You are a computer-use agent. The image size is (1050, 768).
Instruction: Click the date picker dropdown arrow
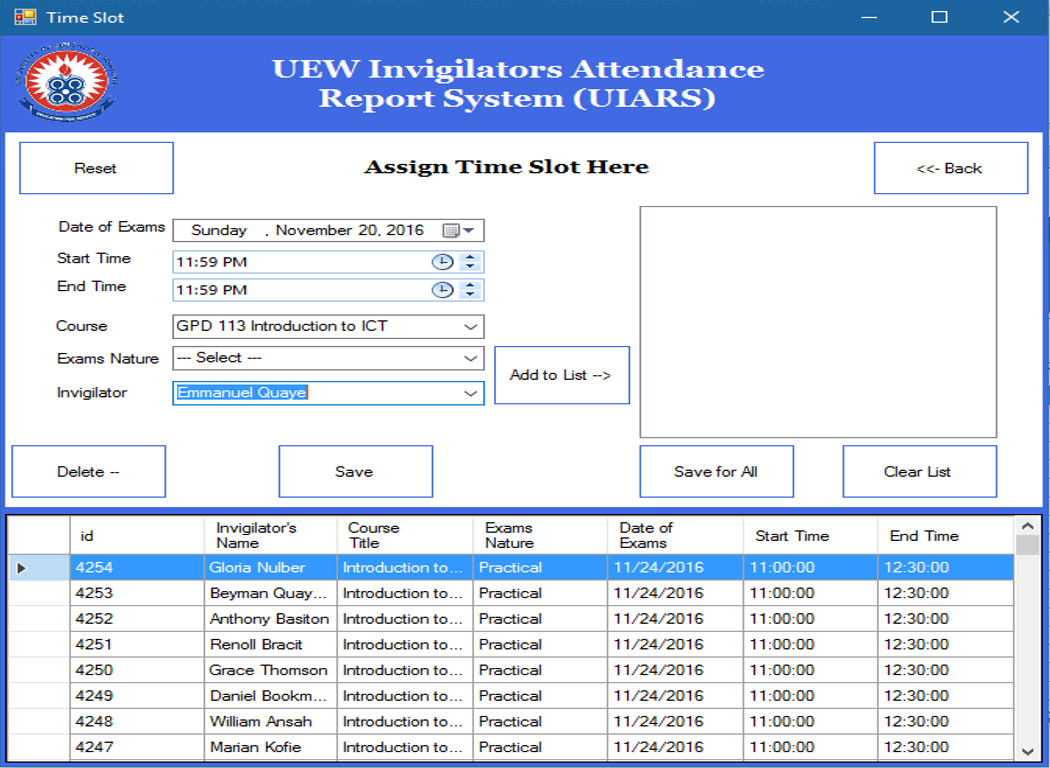[x=467, y=229]
